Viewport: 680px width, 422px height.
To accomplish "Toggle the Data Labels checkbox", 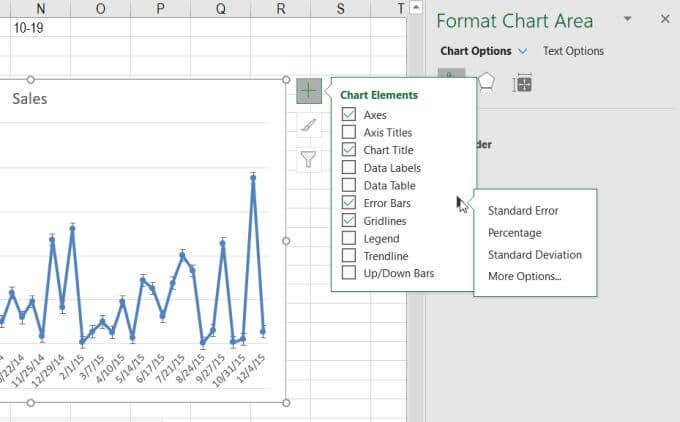I will 349,168.
